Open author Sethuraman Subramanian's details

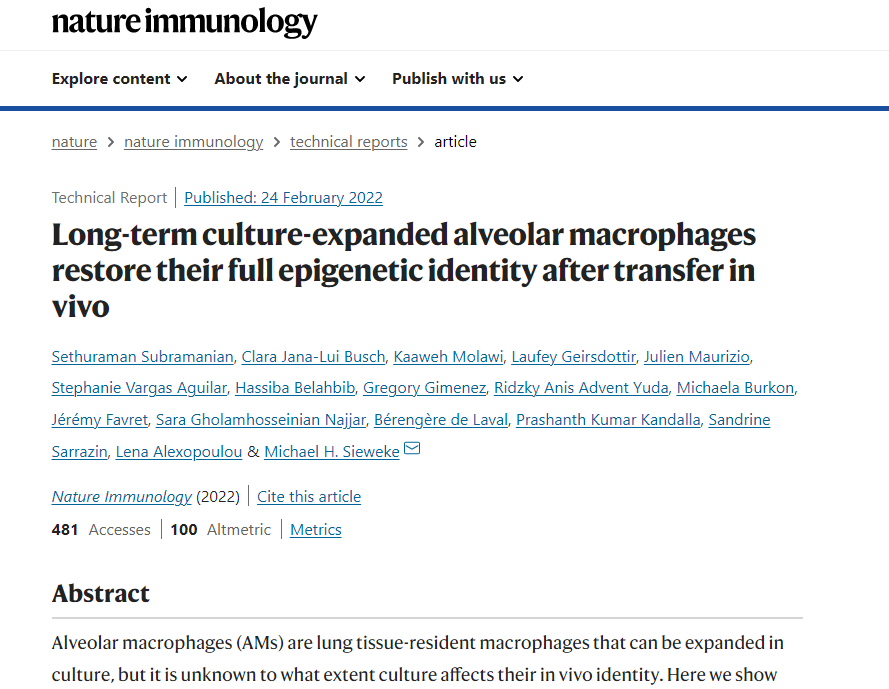pos(142,357)
